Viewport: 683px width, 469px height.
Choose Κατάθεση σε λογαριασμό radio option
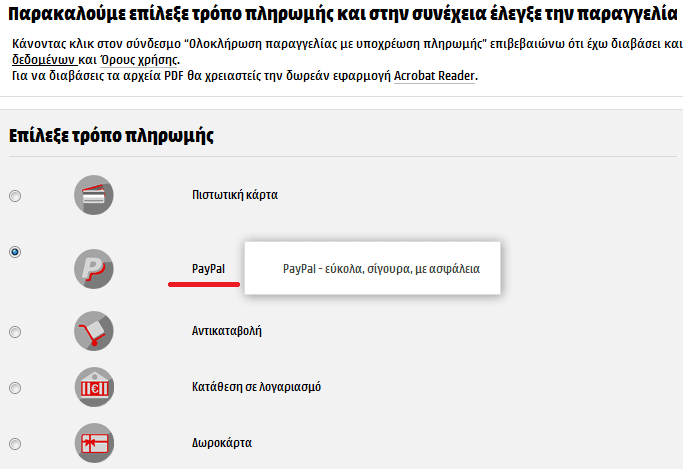point(15,388)
